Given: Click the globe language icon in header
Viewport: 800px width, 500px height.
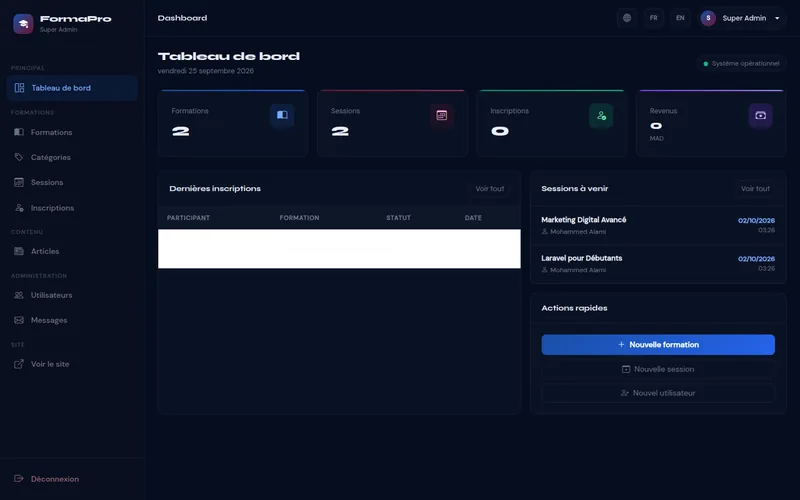Looking at the screenshot, I should pyautogui.click(x=627, y=18).
